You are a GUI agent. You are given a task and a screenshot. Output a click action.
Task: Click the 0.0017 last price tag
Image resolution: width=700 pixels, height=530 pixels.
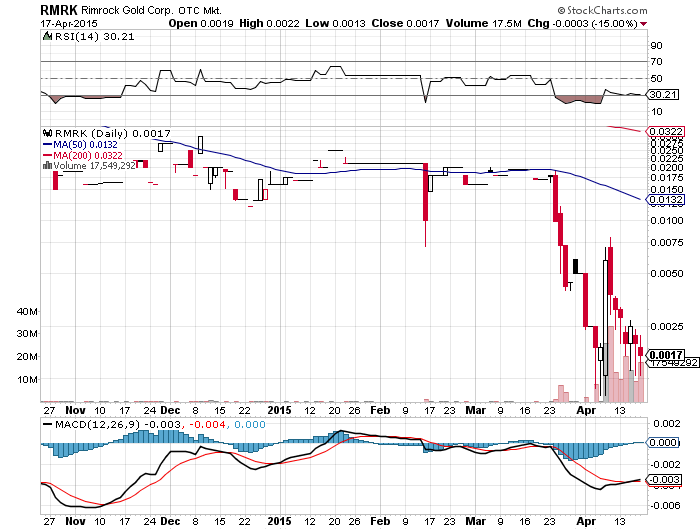coord(666,355)
